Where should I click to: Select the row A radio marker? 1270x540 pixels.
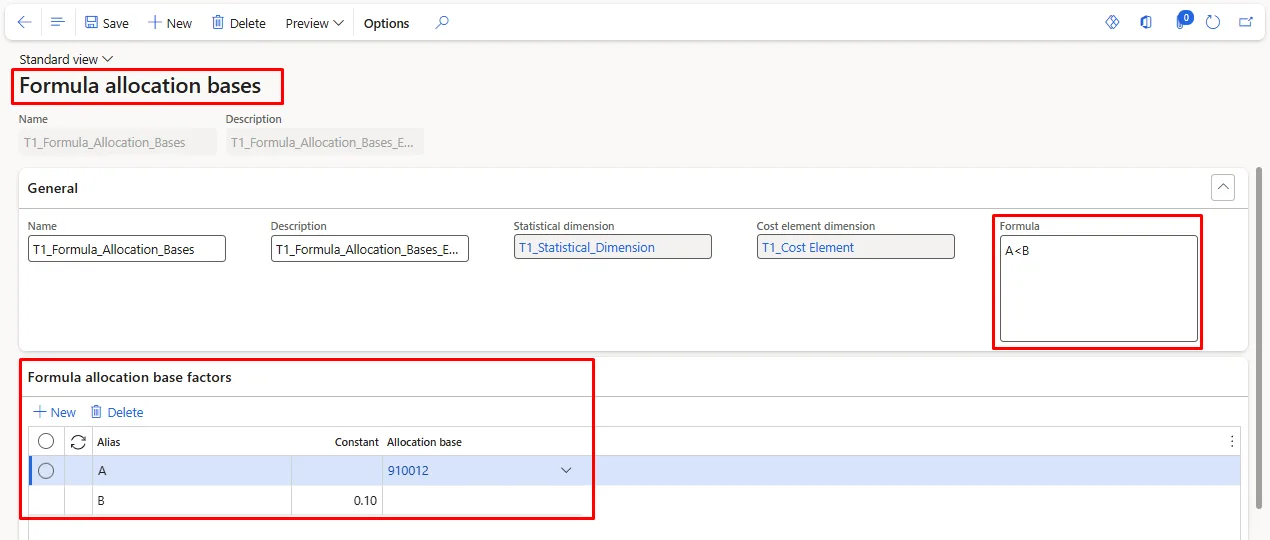46,471
